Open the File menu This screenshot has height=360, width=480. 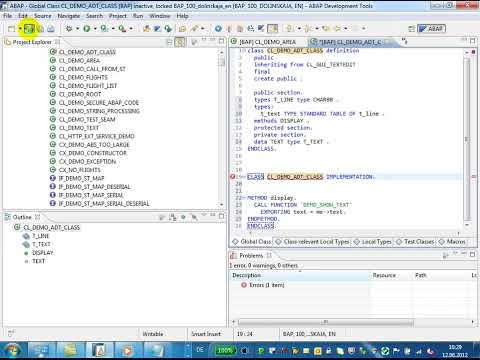pos(7,16)
